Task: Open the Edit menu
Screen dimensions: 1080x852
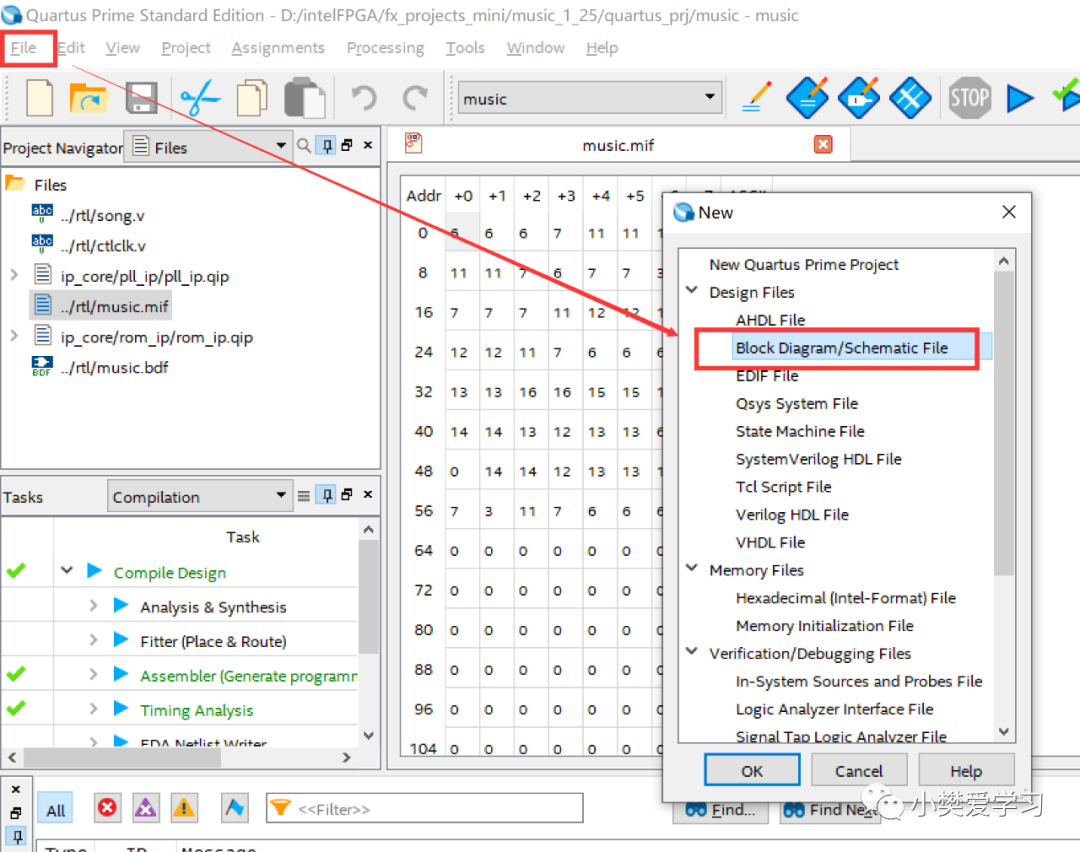Action: [71, 48]
